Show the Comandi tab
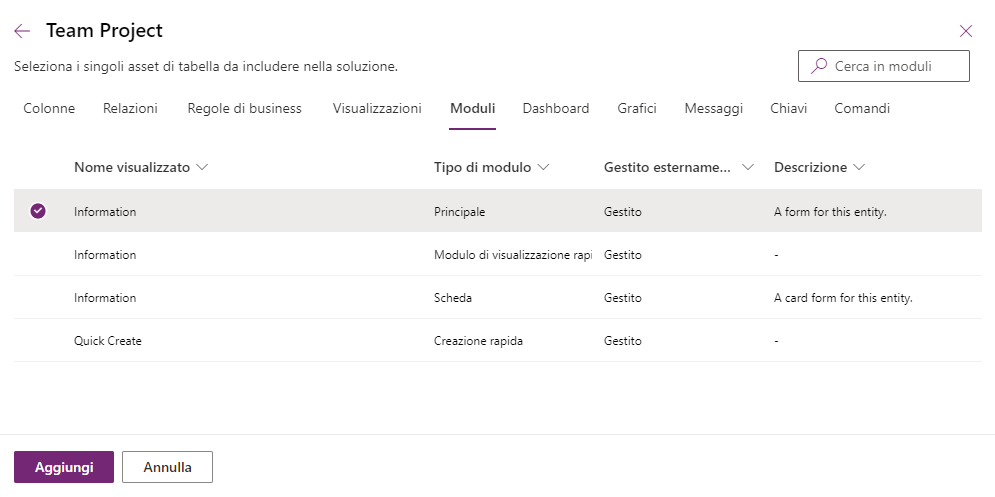Image resolution: width=995 pixels, height=497 pixels. [862, 109]
